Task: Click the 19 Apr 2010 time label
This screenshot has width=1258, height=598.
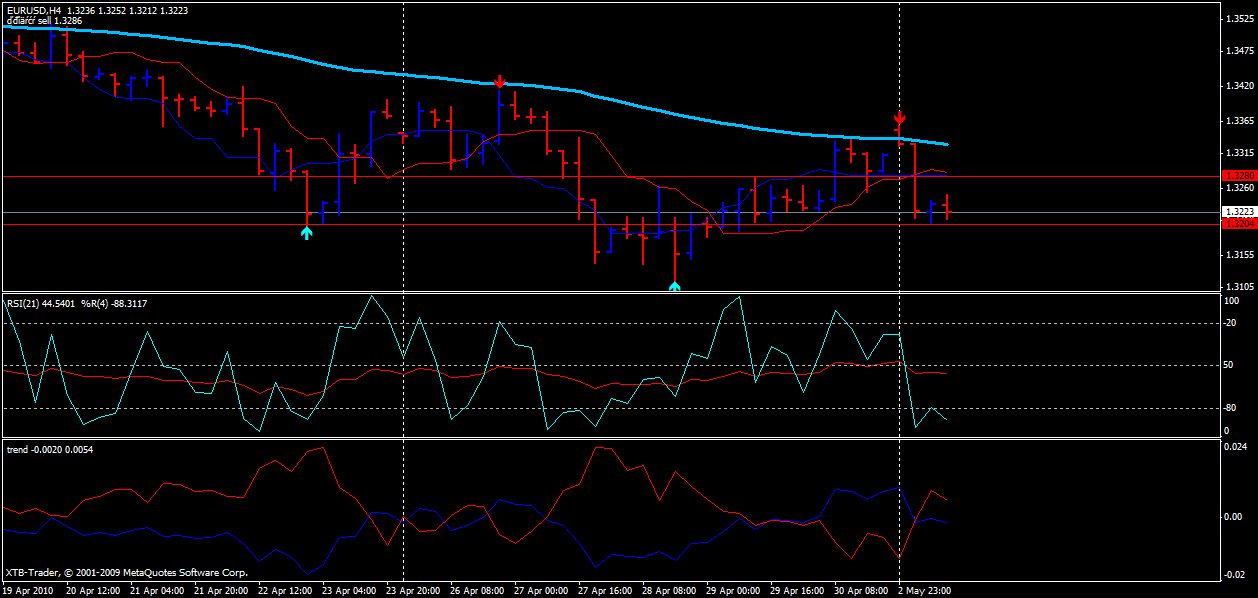Action: 30,591
